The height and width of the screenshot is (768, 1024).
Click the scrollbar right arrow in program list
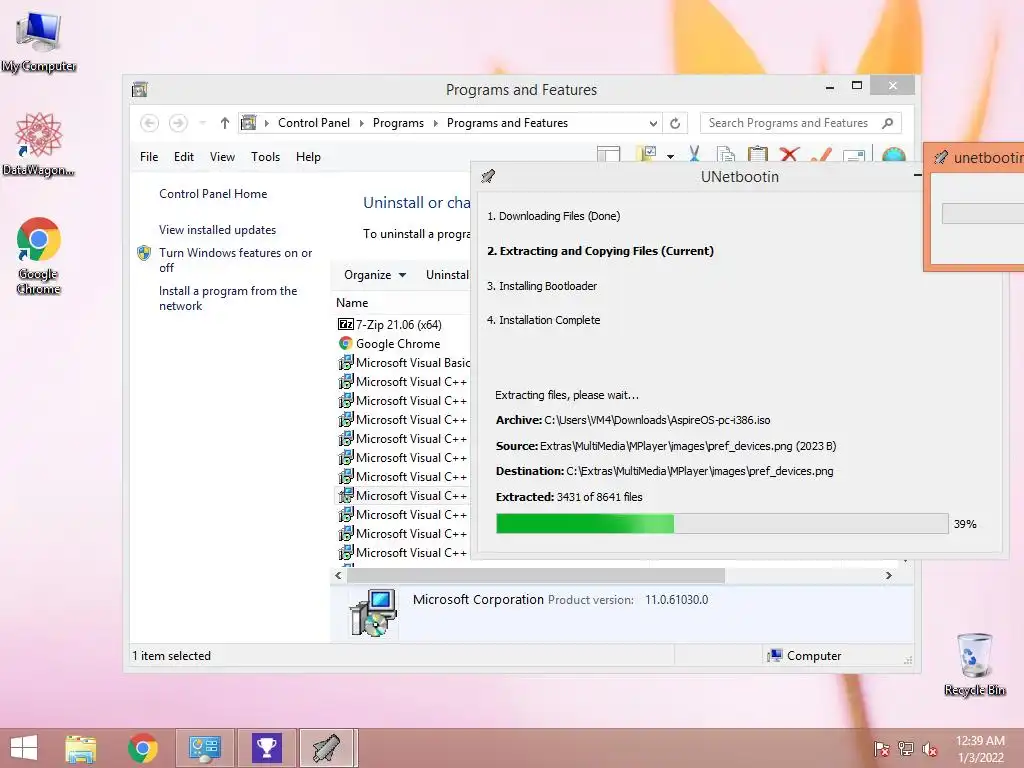click(x=888, y=575)
